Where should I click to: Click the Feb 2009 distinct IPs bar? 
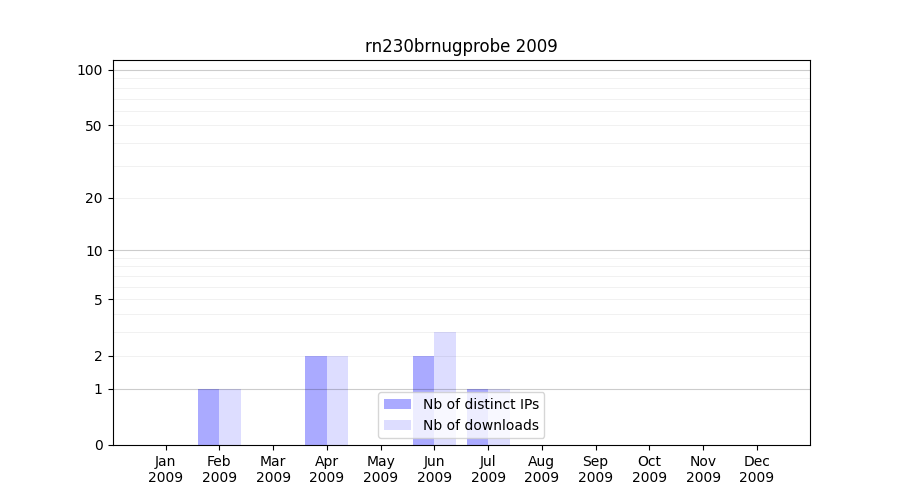coord(208,417)
